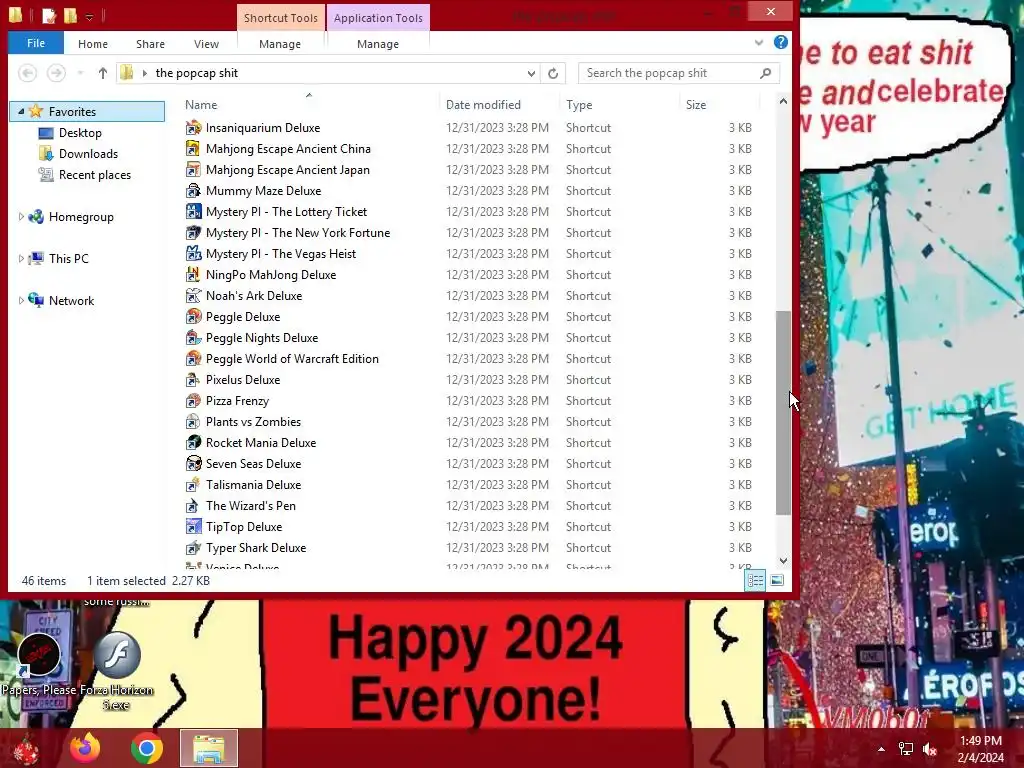Click the Forward navigation arrow
The image size is (1024, 768).
[x=56, y=73]
